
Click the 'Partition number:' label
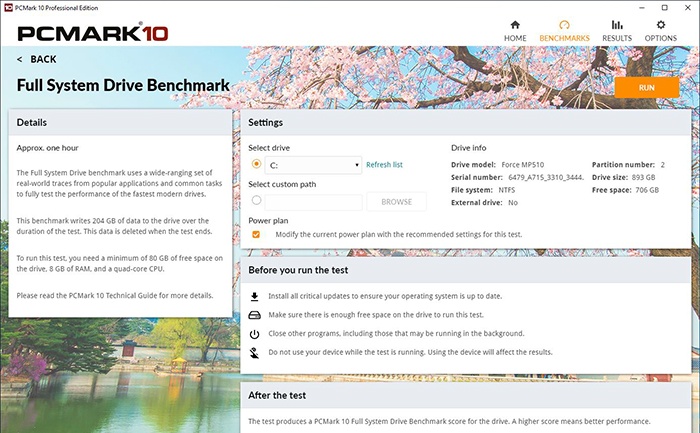click(623, 165)
